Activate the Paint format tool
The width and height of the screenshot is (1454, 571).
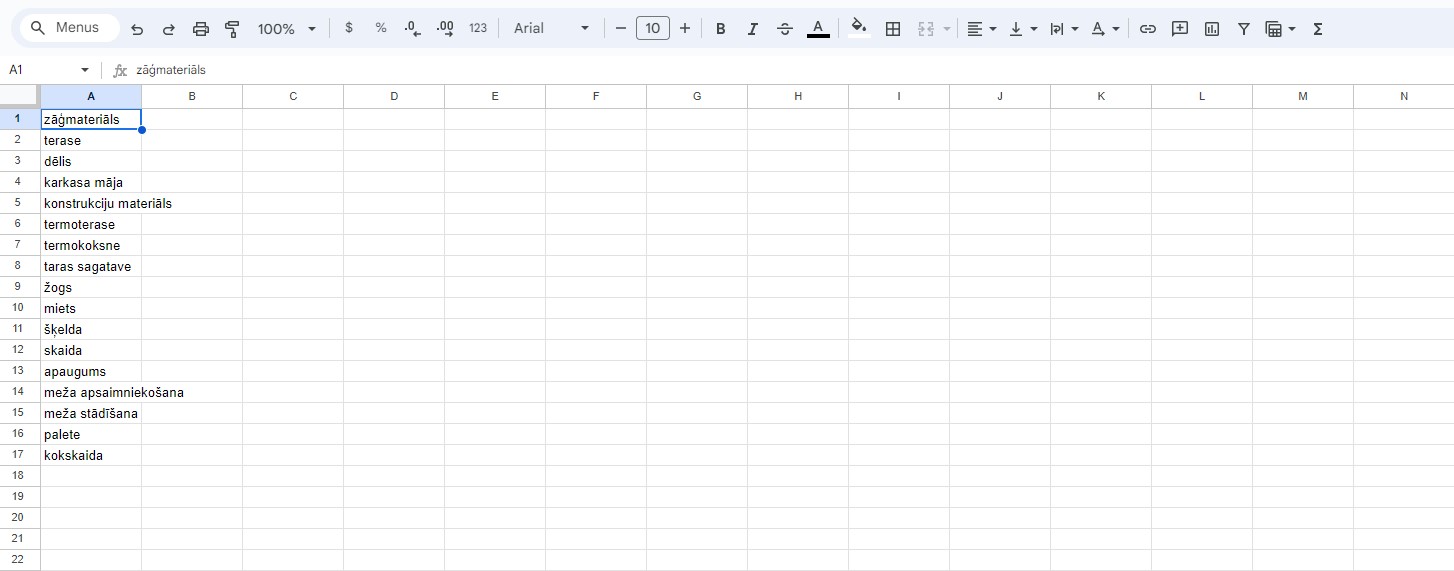tap(232, 29)
